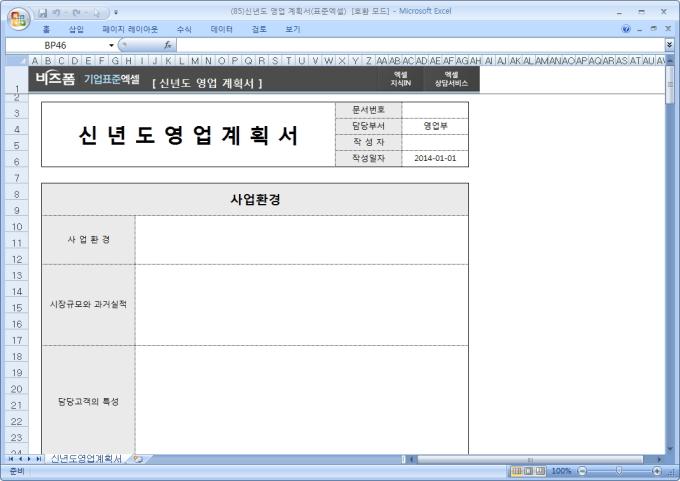Switch to Normal view in status bar

tap(517, 471)
